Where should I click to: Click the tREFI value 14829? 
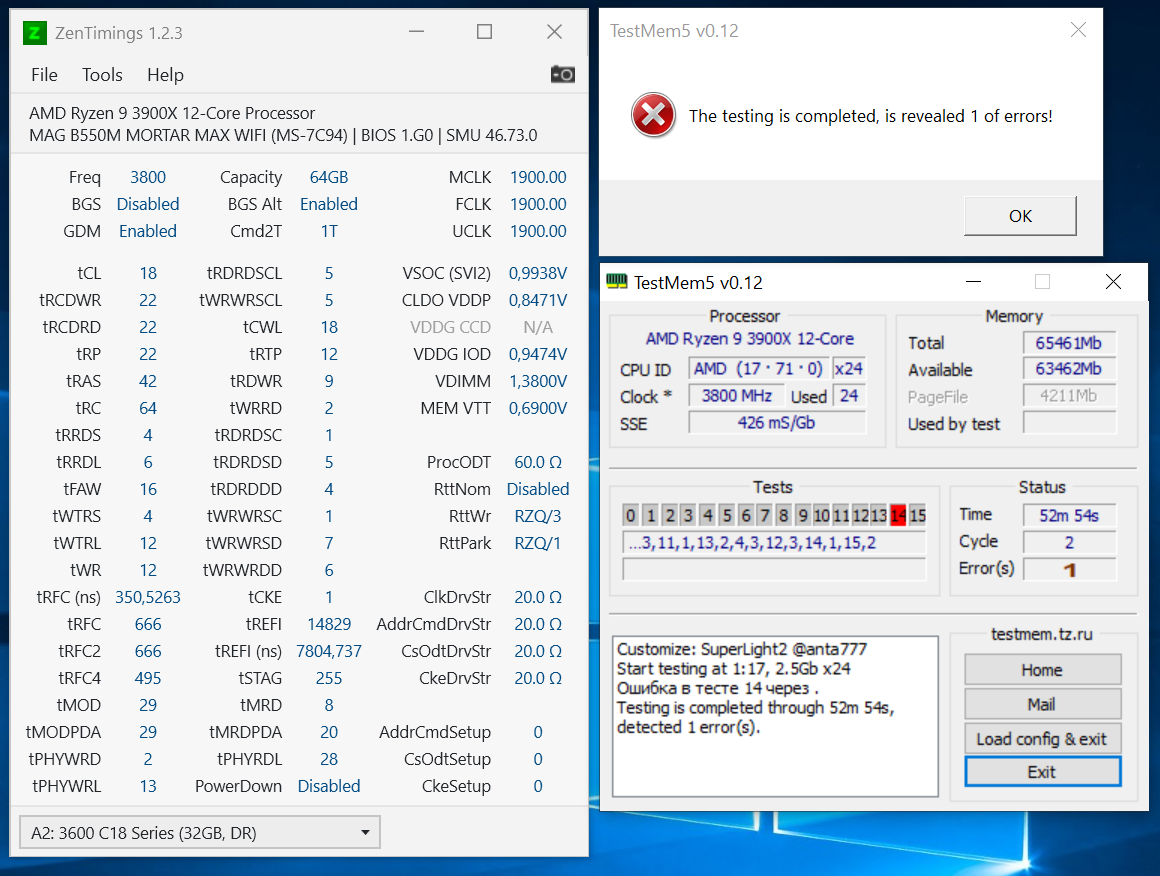click(328, 624)
